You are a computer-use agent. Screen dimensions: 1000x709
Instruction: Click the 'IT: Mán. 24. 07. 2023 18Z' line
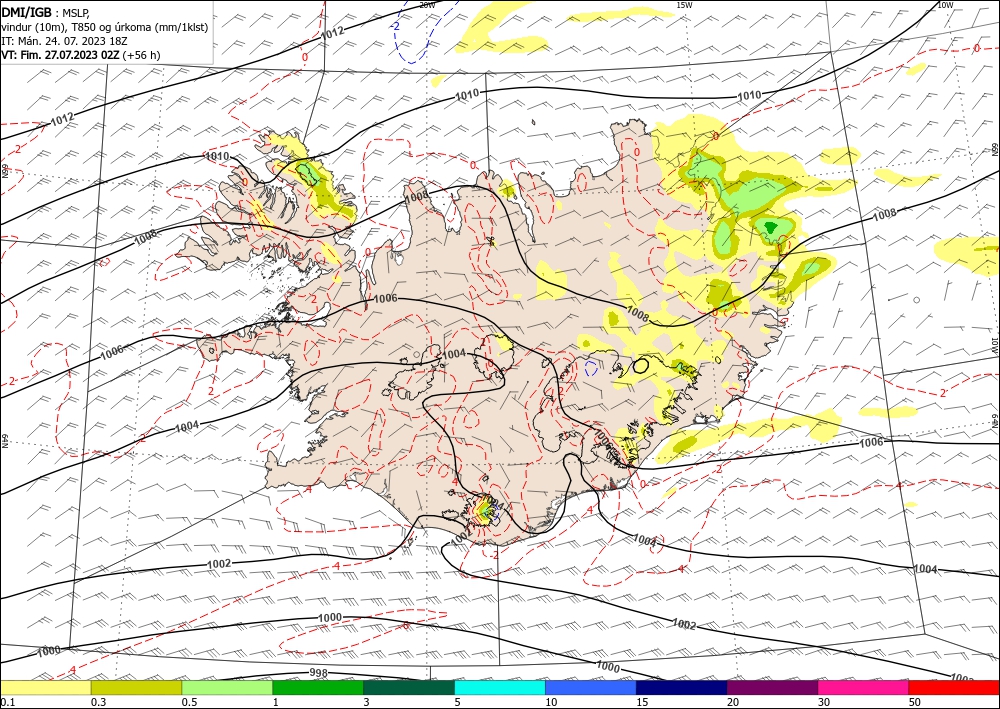(x=64, y=41)
